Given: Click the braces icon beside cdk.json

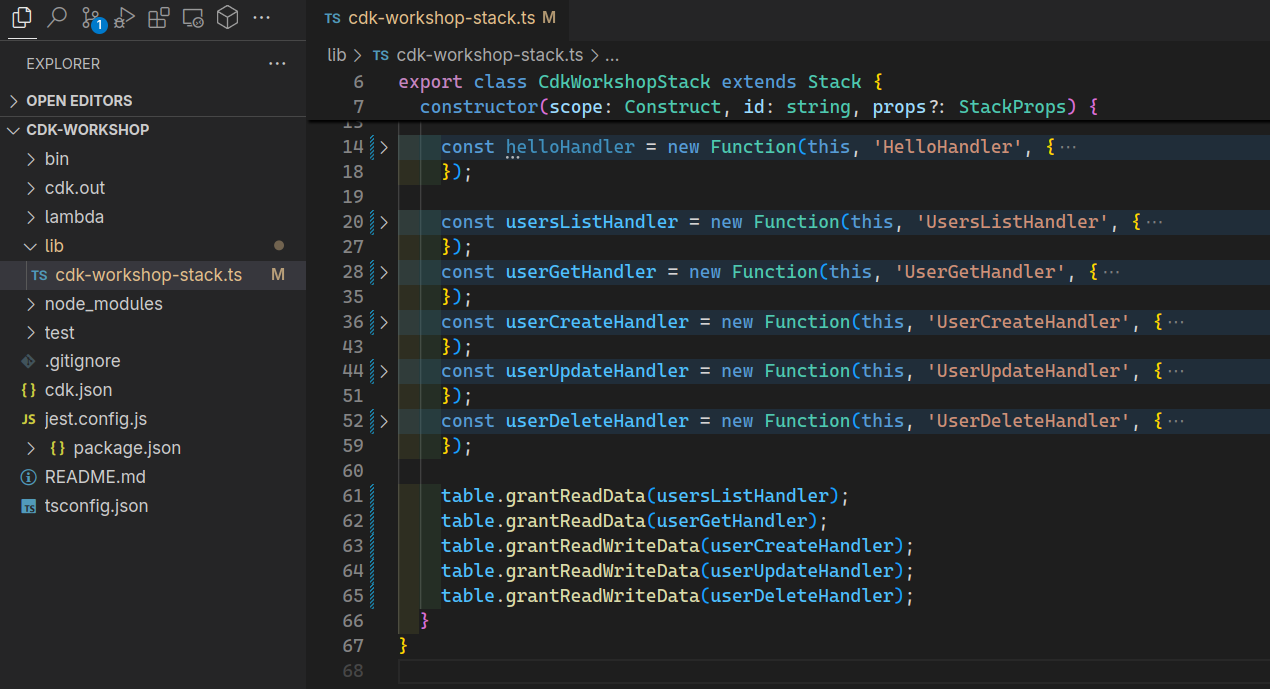Looking at the screenshot, I should click(x=28, y=390).
